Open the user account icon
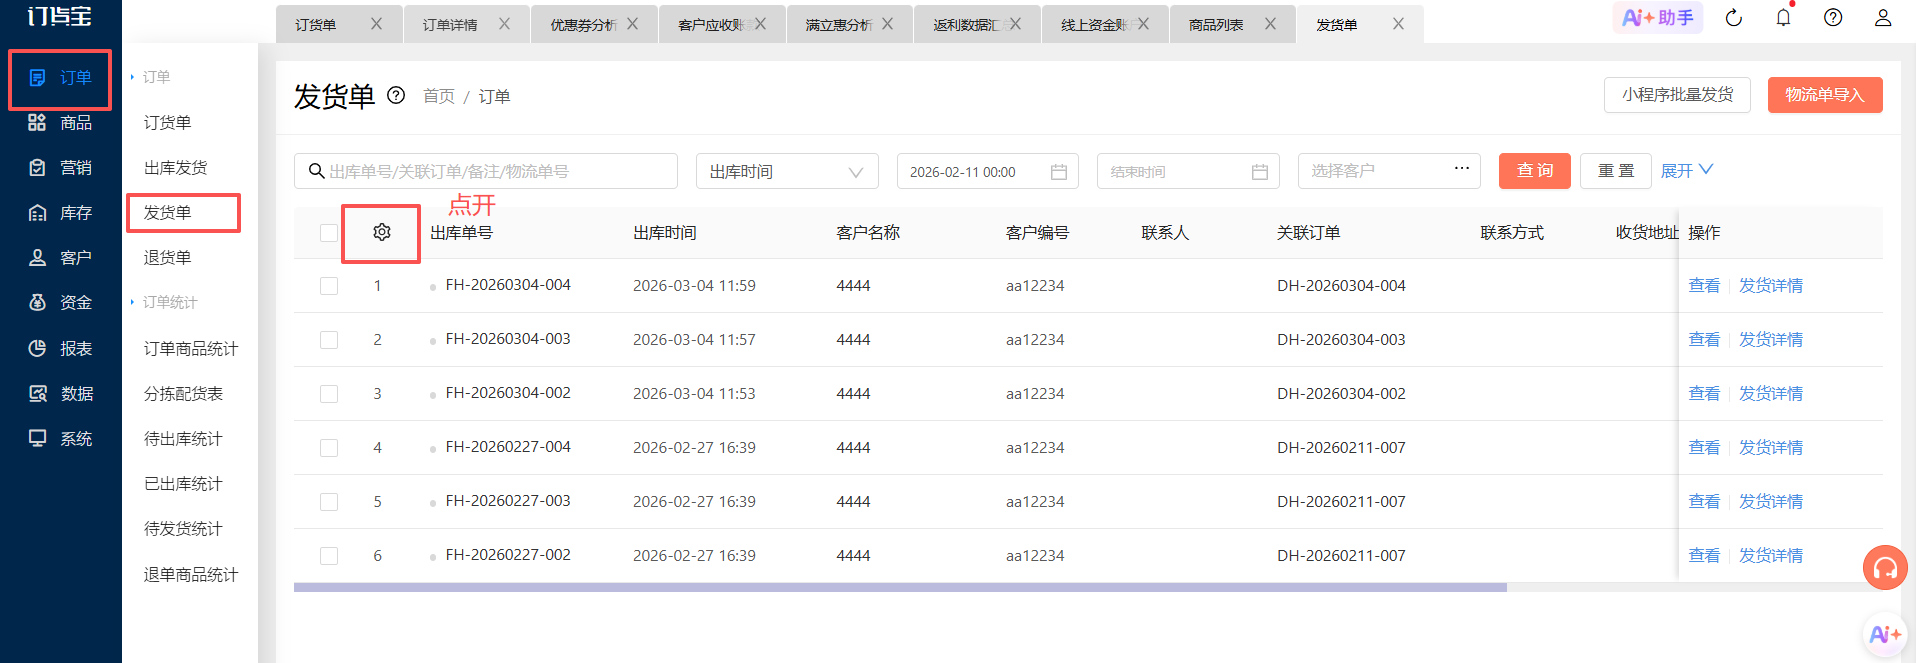1916x663 pixels. 1883,18
